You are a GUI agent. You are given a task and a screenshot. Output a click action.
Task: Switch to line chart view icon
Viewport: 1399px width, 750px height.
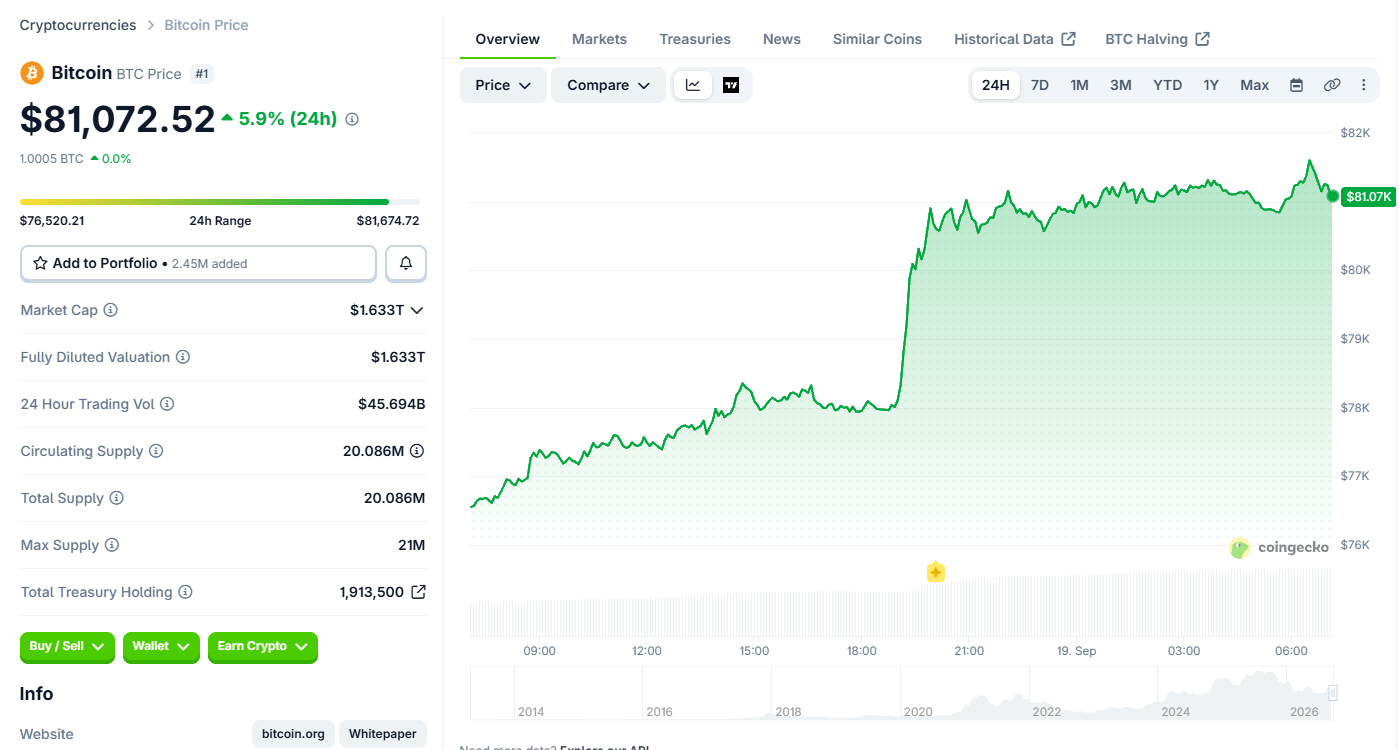(693, 85)
